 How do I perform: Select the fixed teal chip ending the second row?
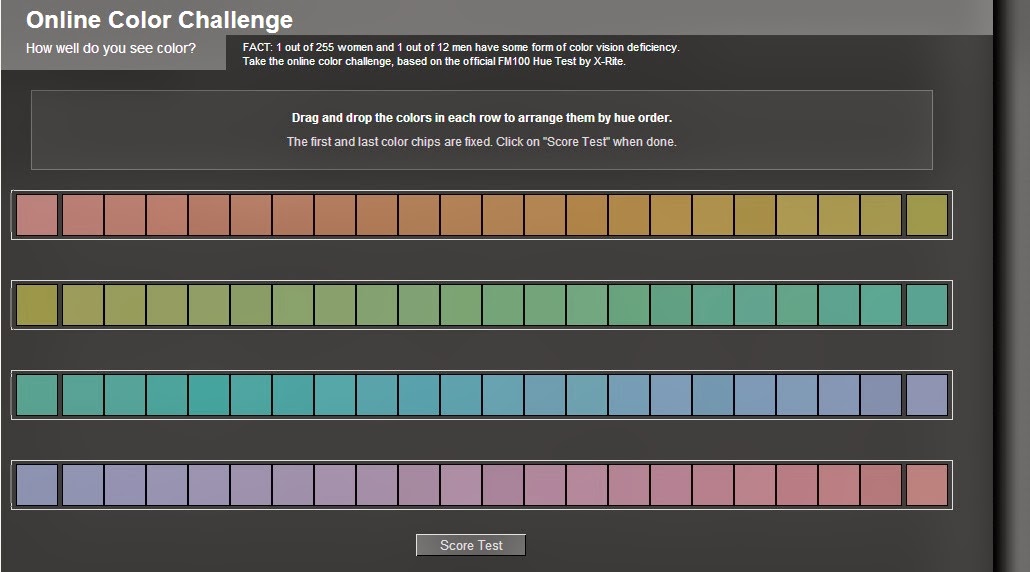click(927, 305)
